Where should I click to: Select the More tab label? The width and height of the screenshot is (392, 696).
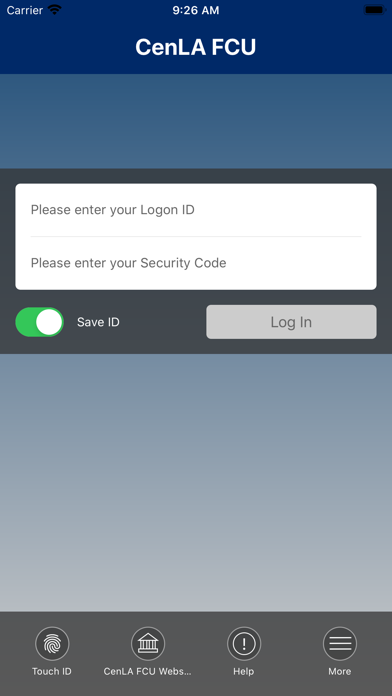pyautogui.click(x=340, y=672)
